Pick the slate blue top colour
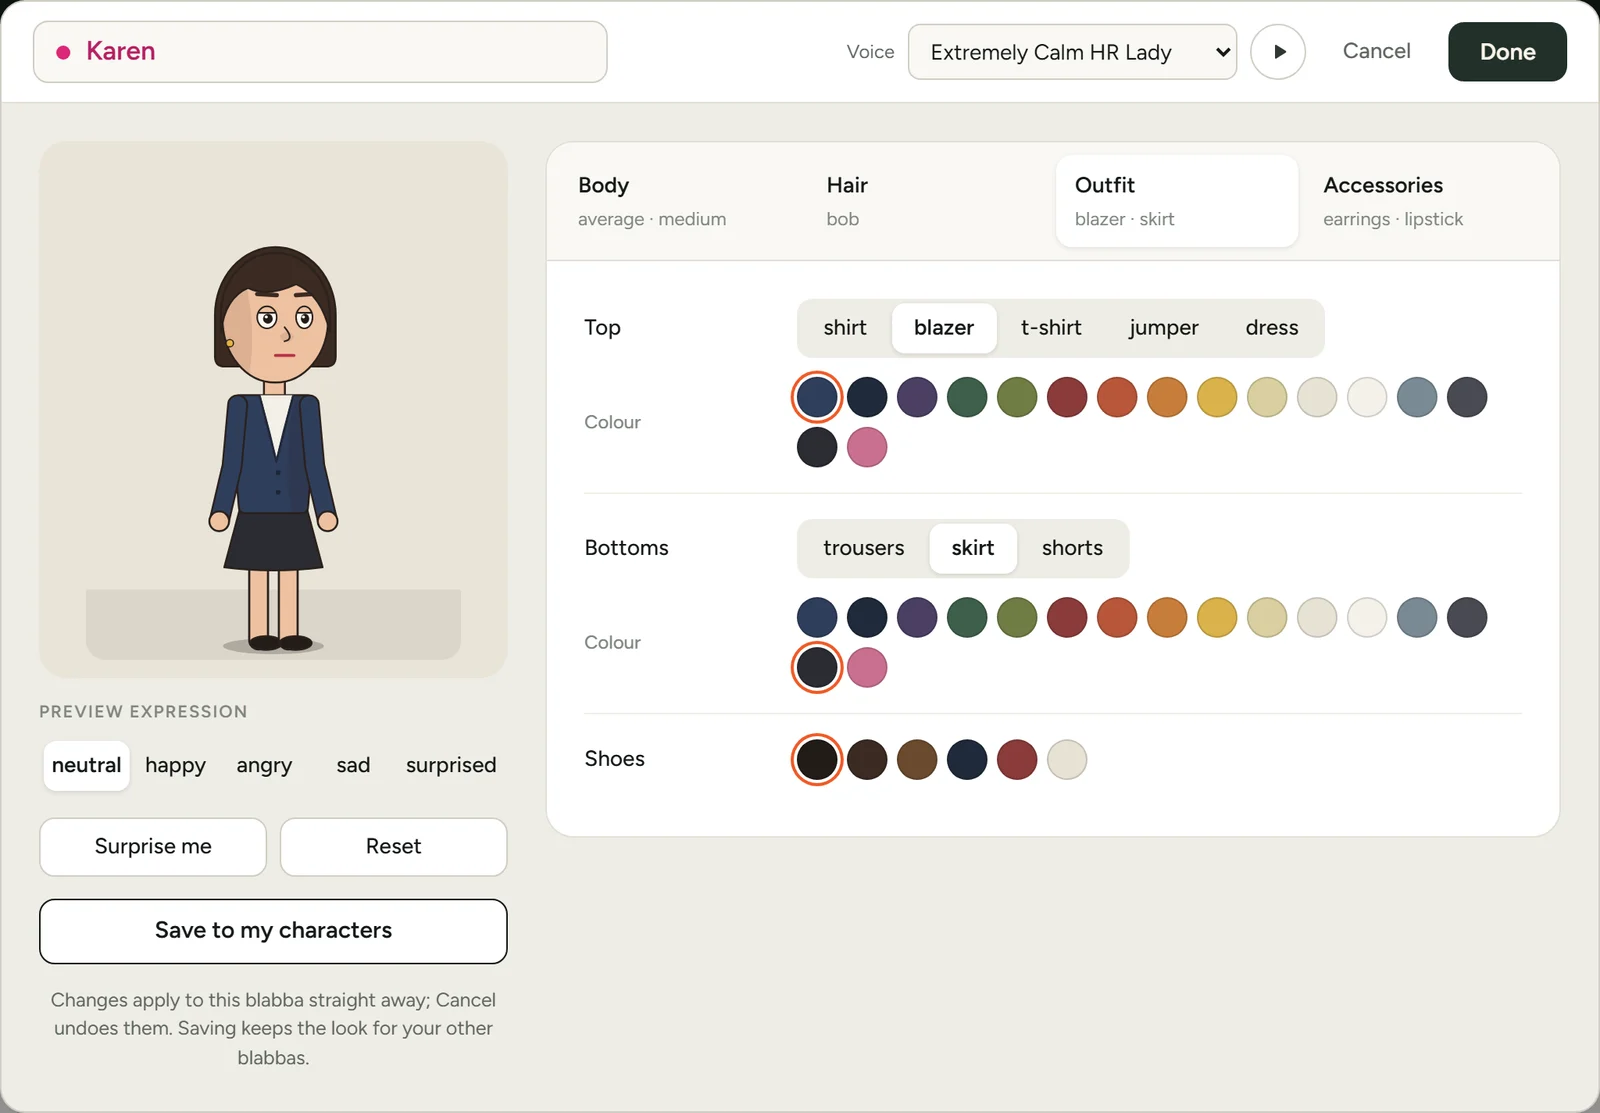1600x1113 pixels. (x=1417, y=397)
